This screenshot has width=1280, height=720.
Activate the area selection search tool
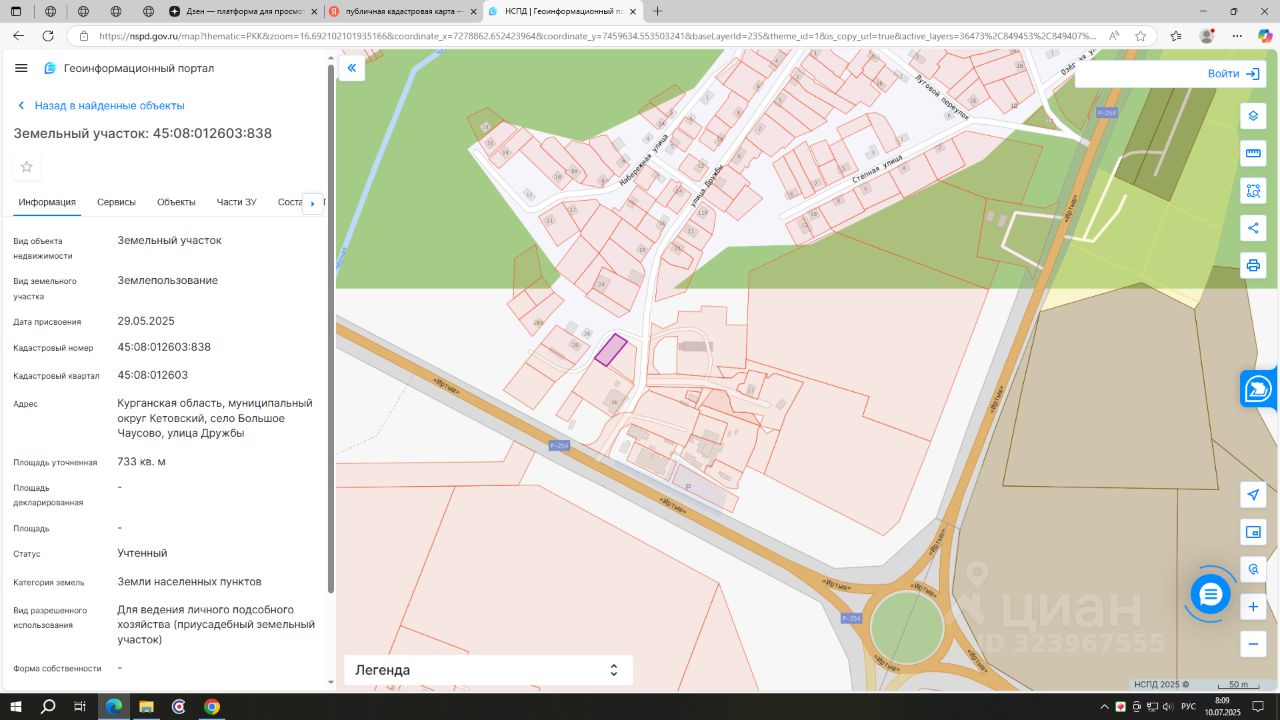1253,190
